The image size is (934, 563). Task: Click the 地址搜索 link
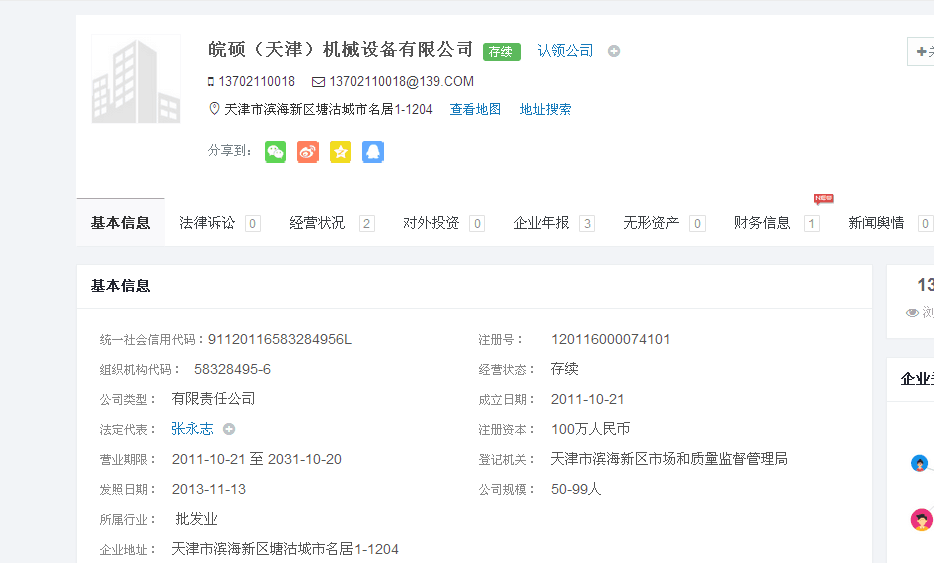(x=545, y=110)
